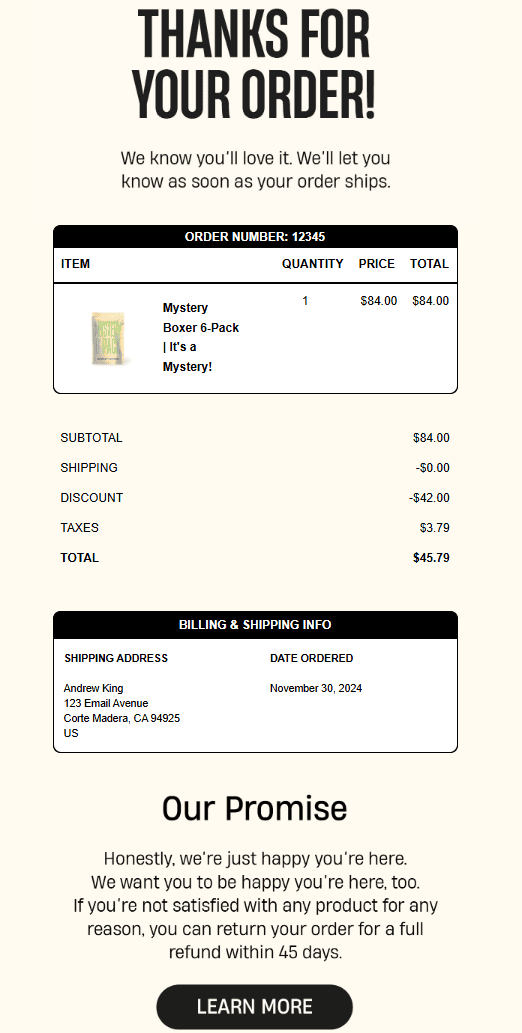This screenshot has width=522, height=1033.
Task: Click the SHIPPING ADDRESS label
Action: point(116,658)
